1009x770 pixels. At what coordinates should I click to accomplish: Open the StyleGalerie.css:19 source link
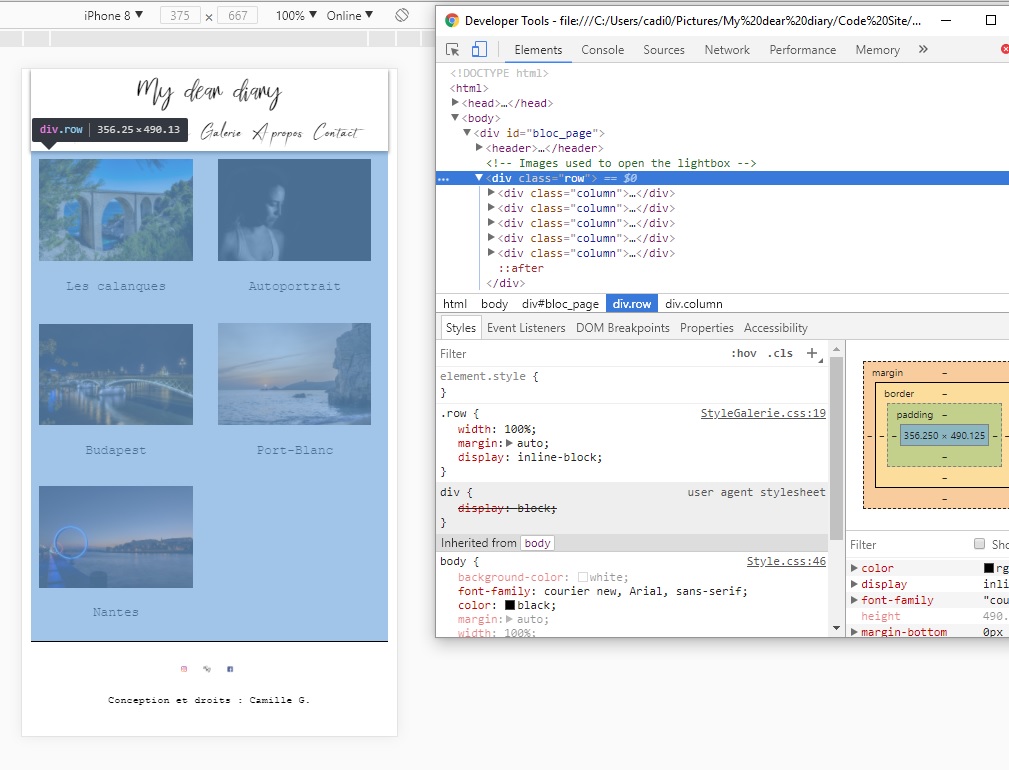pyautogui.click(x=763, y=413)
